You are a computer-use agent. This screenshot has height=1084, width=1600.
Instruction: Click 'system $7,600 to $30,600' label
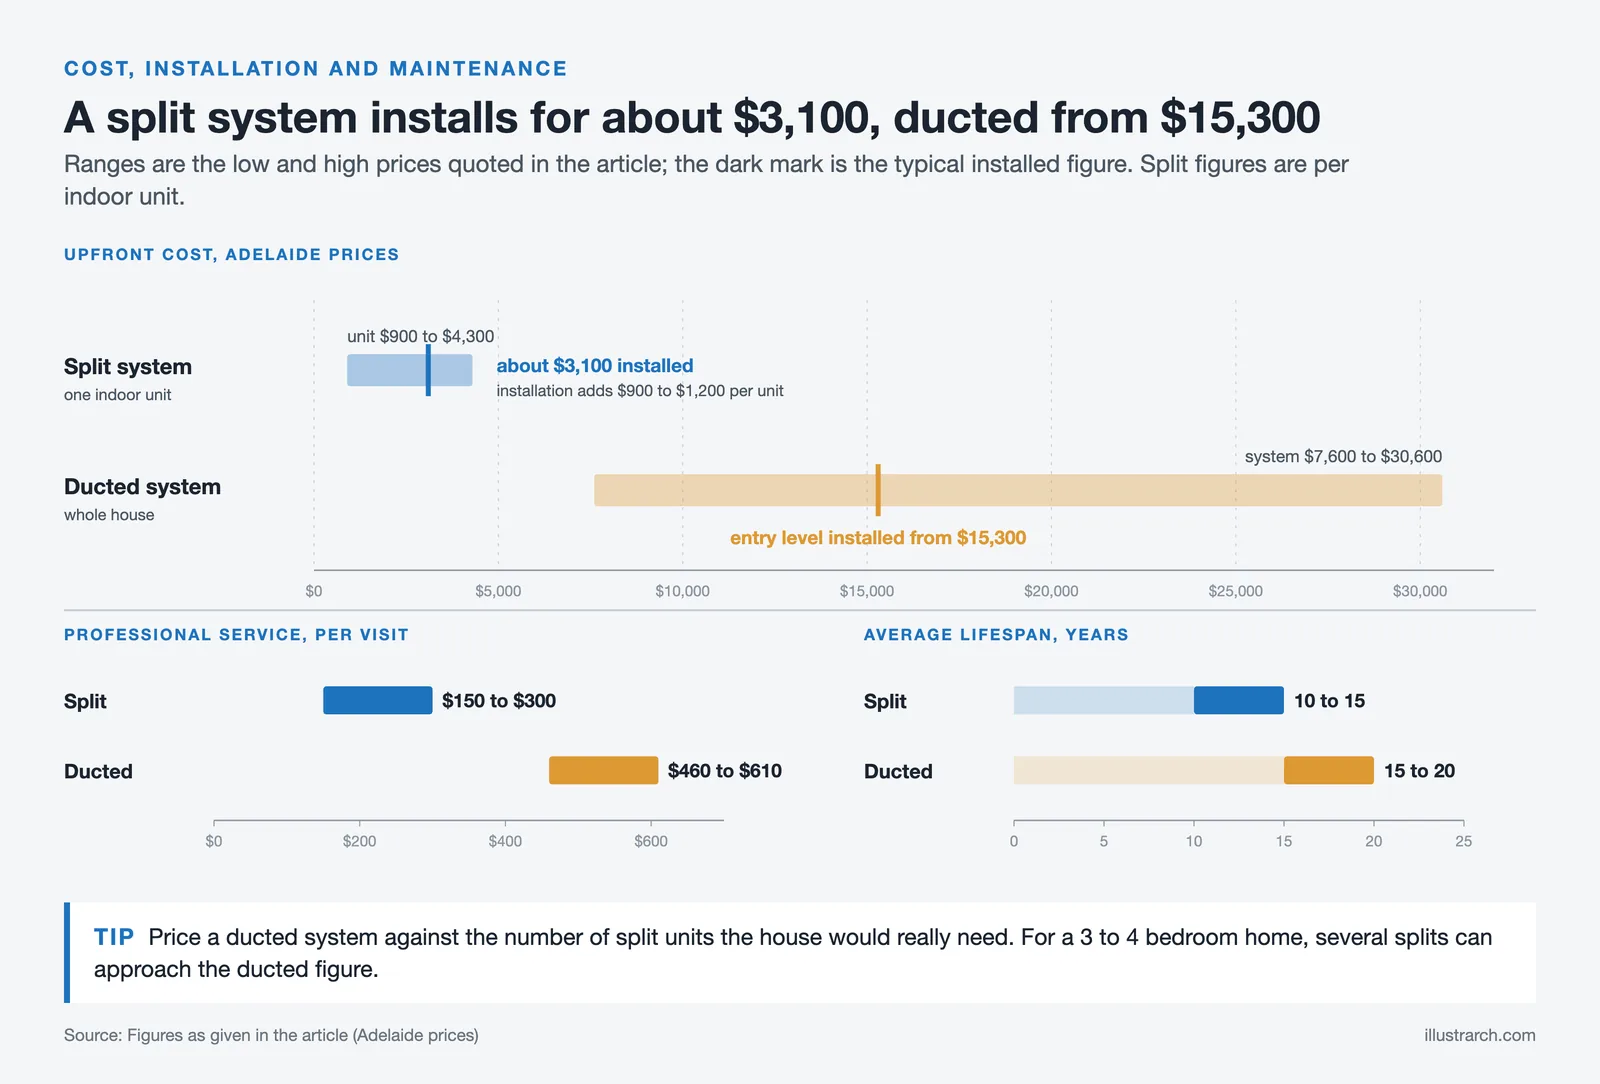point(1343,456)
